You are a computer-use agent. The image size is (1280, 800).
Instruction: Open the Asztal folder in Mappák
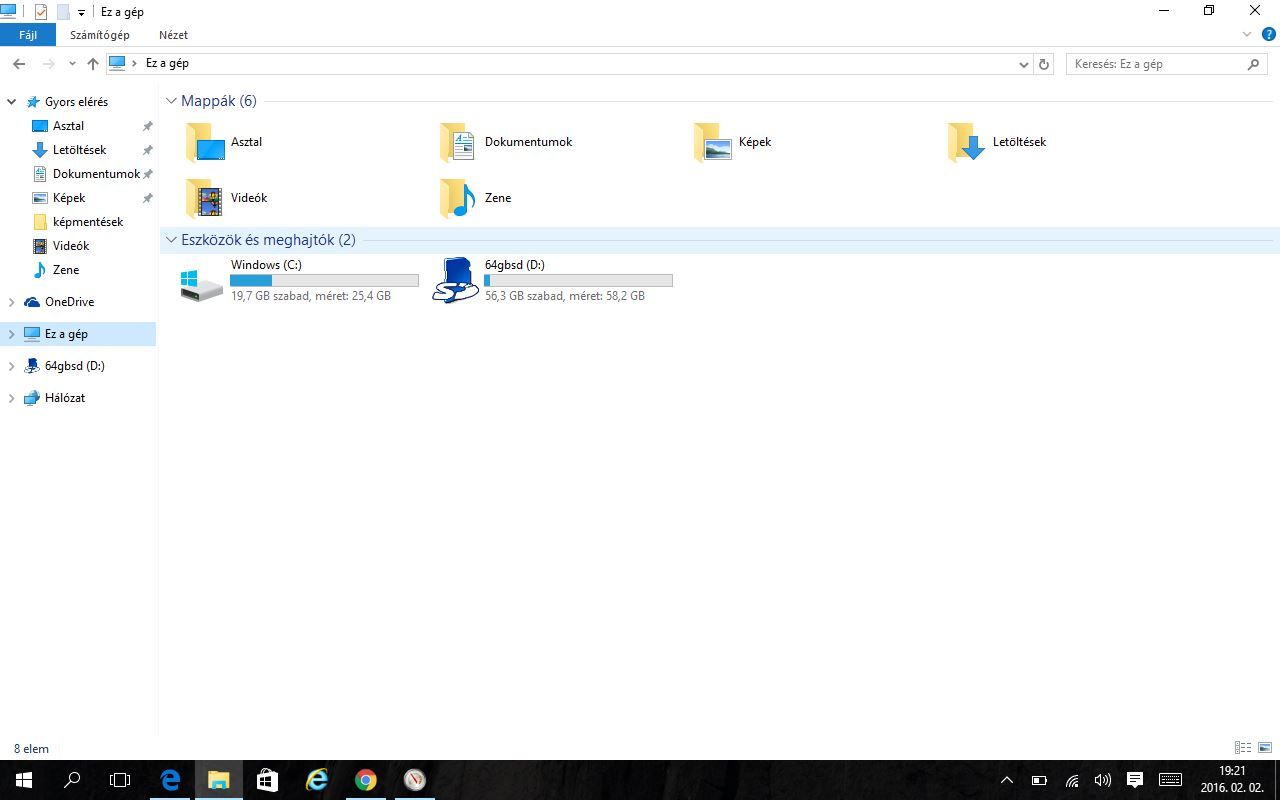tap(224, 142)
